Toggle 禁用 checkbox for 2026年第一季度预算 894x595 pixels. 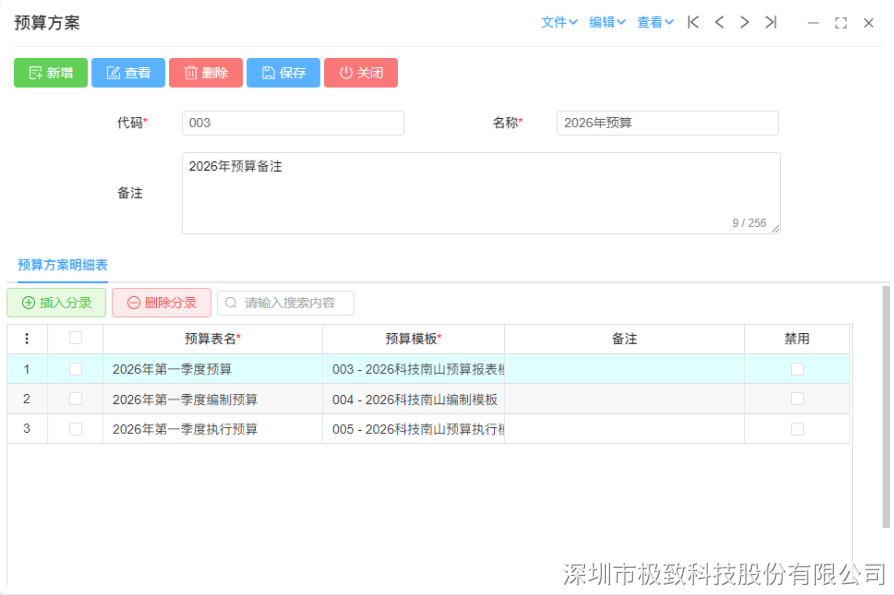[797, 369]
